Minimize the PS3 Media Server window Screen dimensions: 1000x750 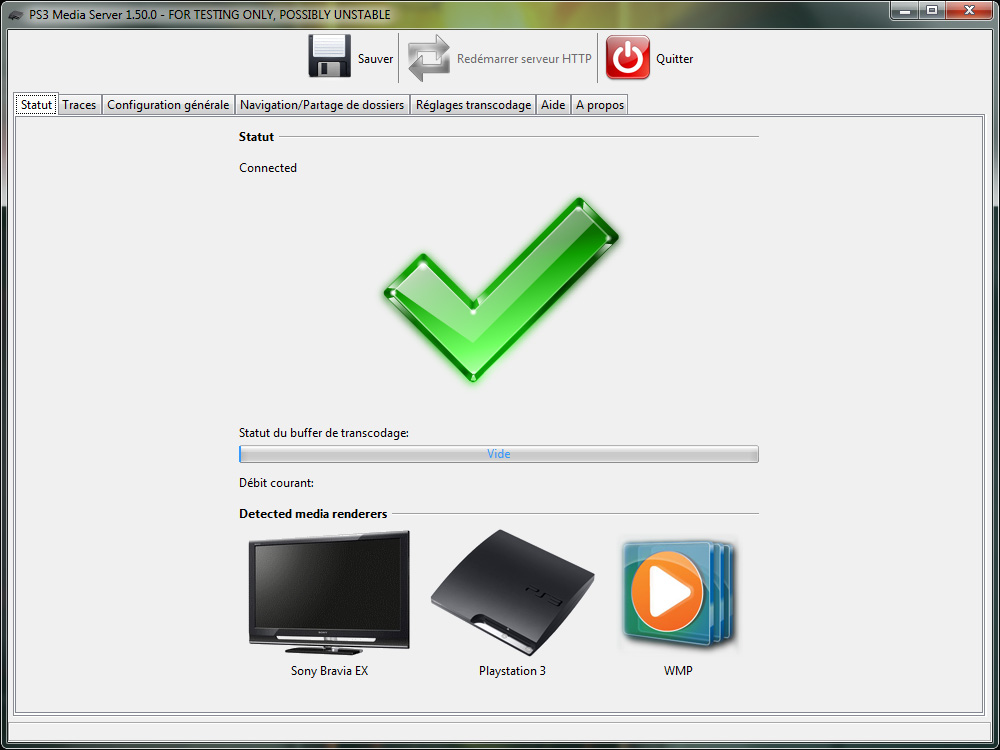coord(904,10)
